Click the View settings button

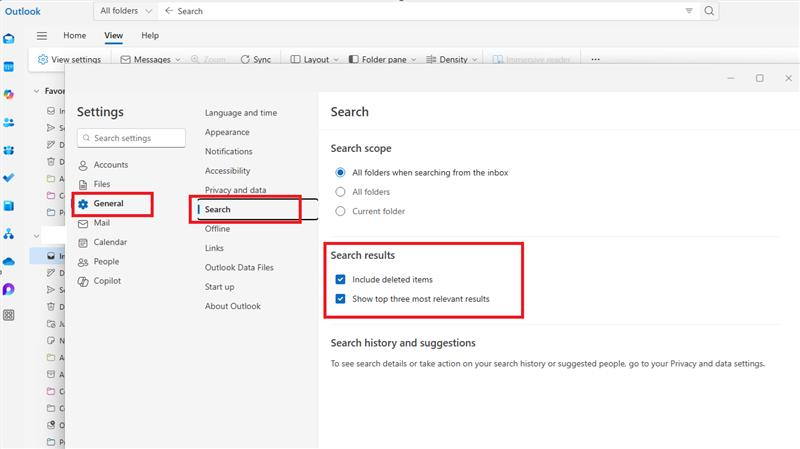pos(69,60)
